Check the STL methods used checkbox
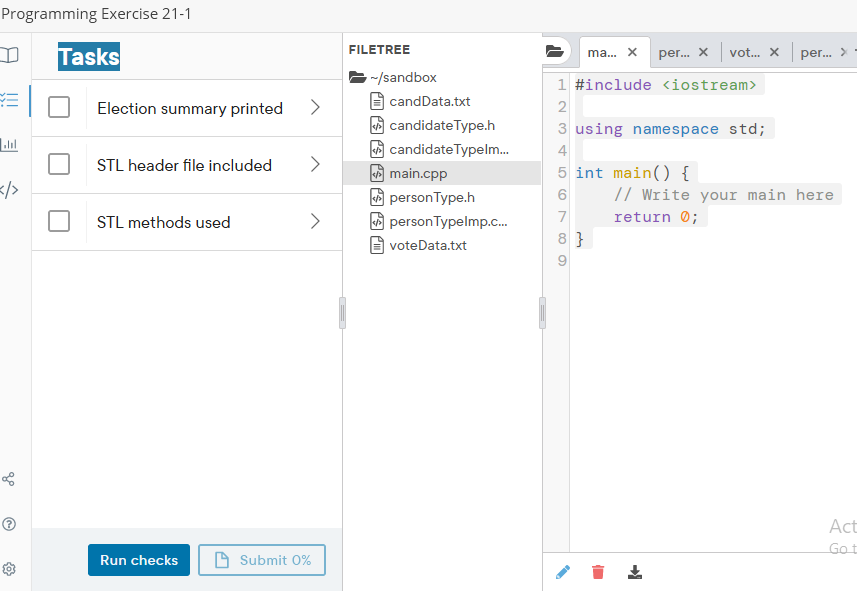Viewport: 857px width, 591px height. point(58,221)
